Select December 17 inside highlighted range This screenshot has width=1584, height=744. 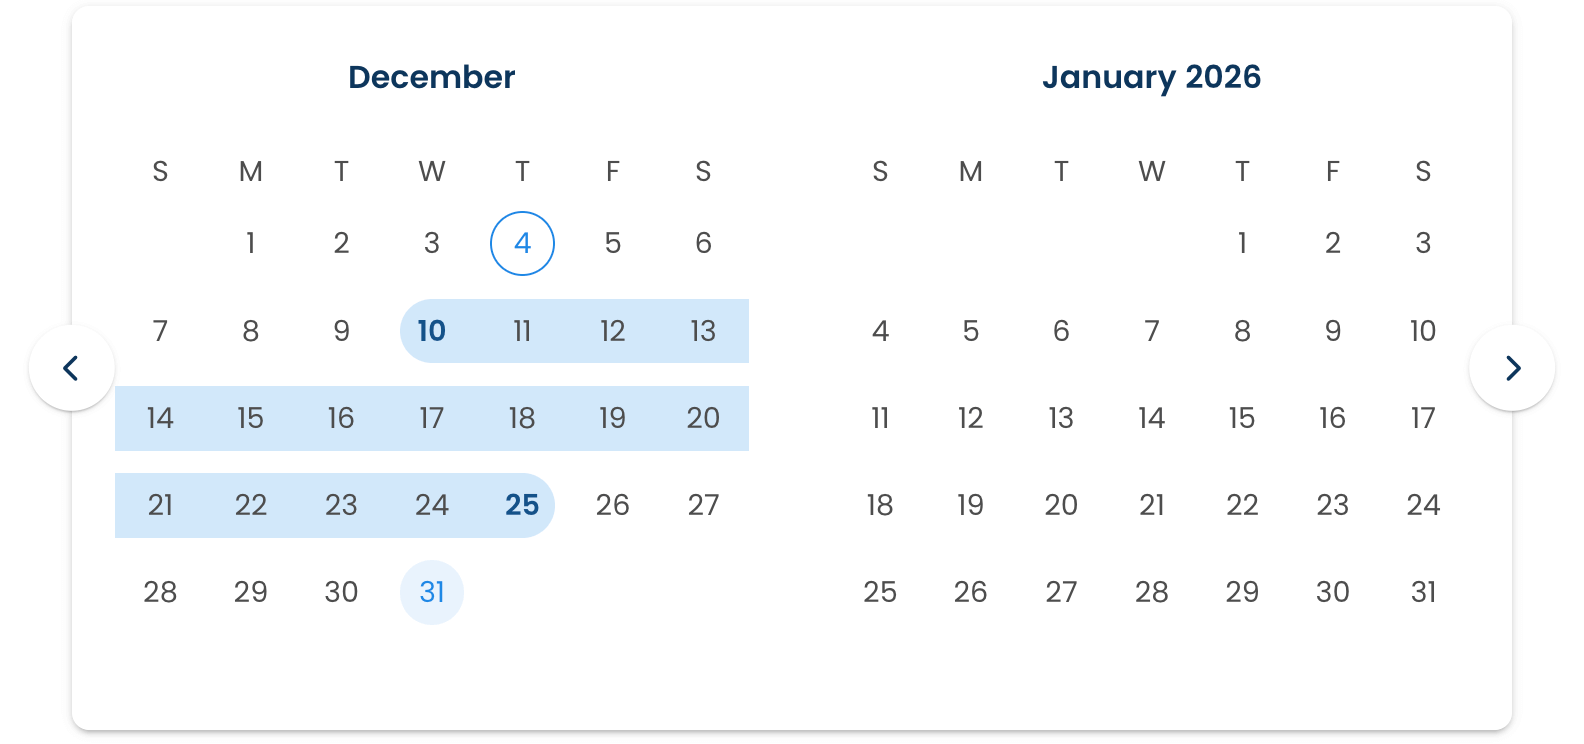point(432,418)
